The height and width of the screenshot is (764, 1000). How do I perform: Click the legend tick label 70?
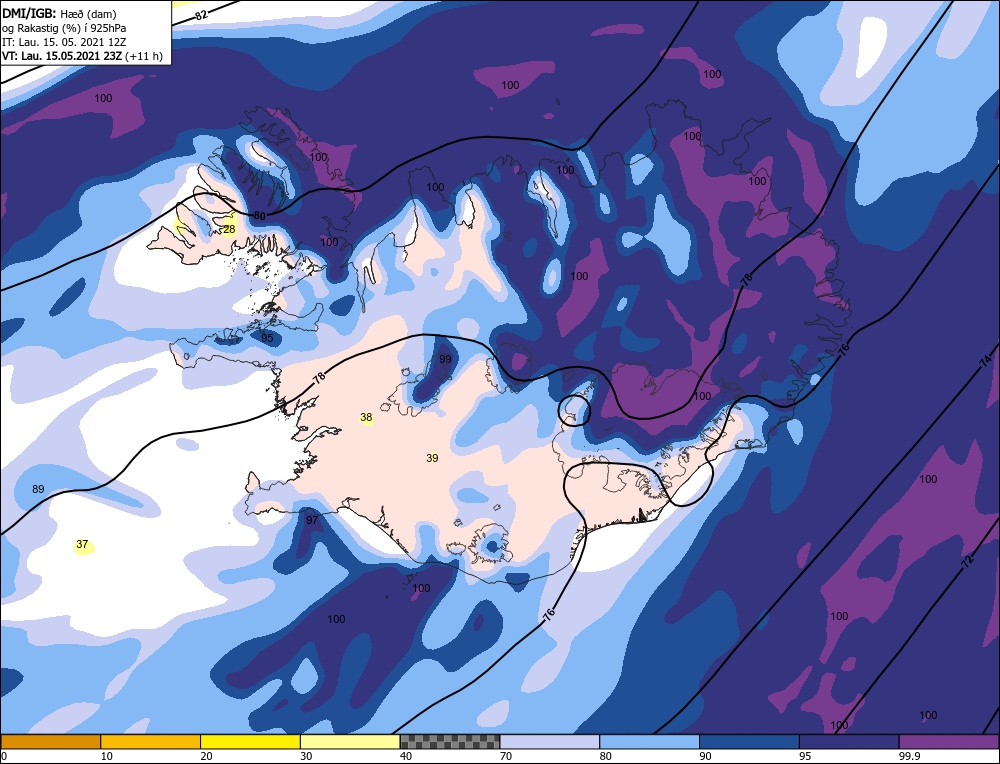[506, 756]
